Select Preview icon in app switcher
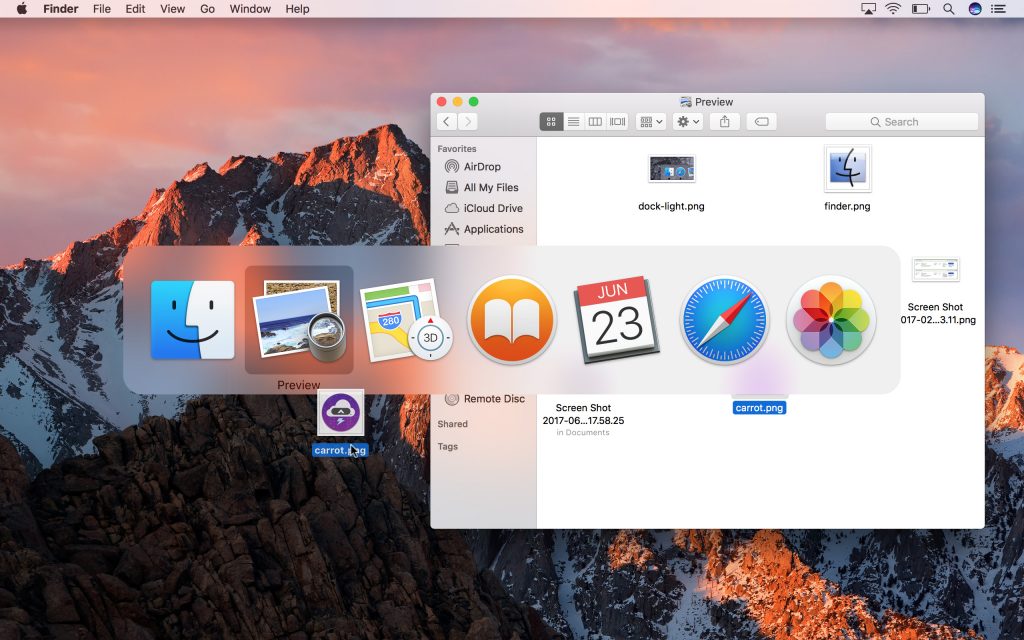 [299, 320]
